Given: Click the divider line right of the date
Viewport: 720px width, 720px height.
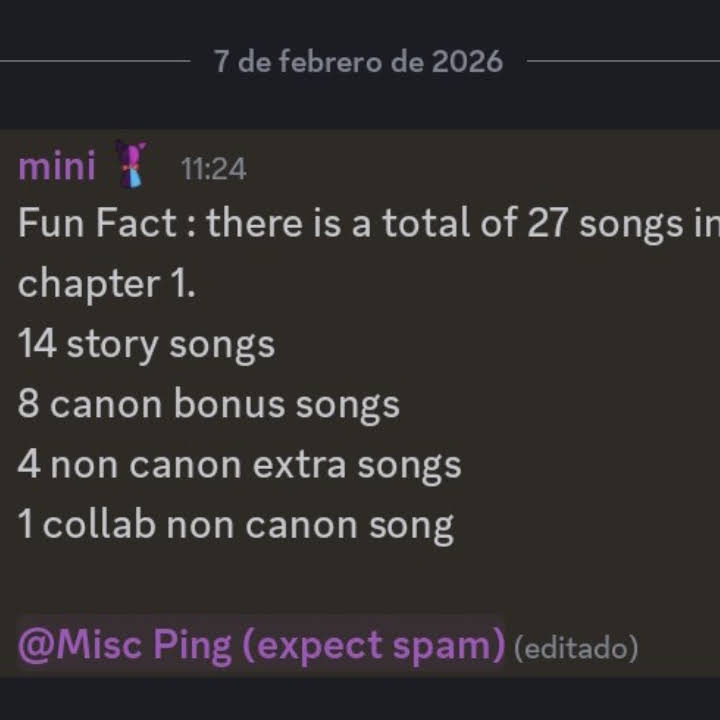Looking at the screenshot, I should (624, 60).
